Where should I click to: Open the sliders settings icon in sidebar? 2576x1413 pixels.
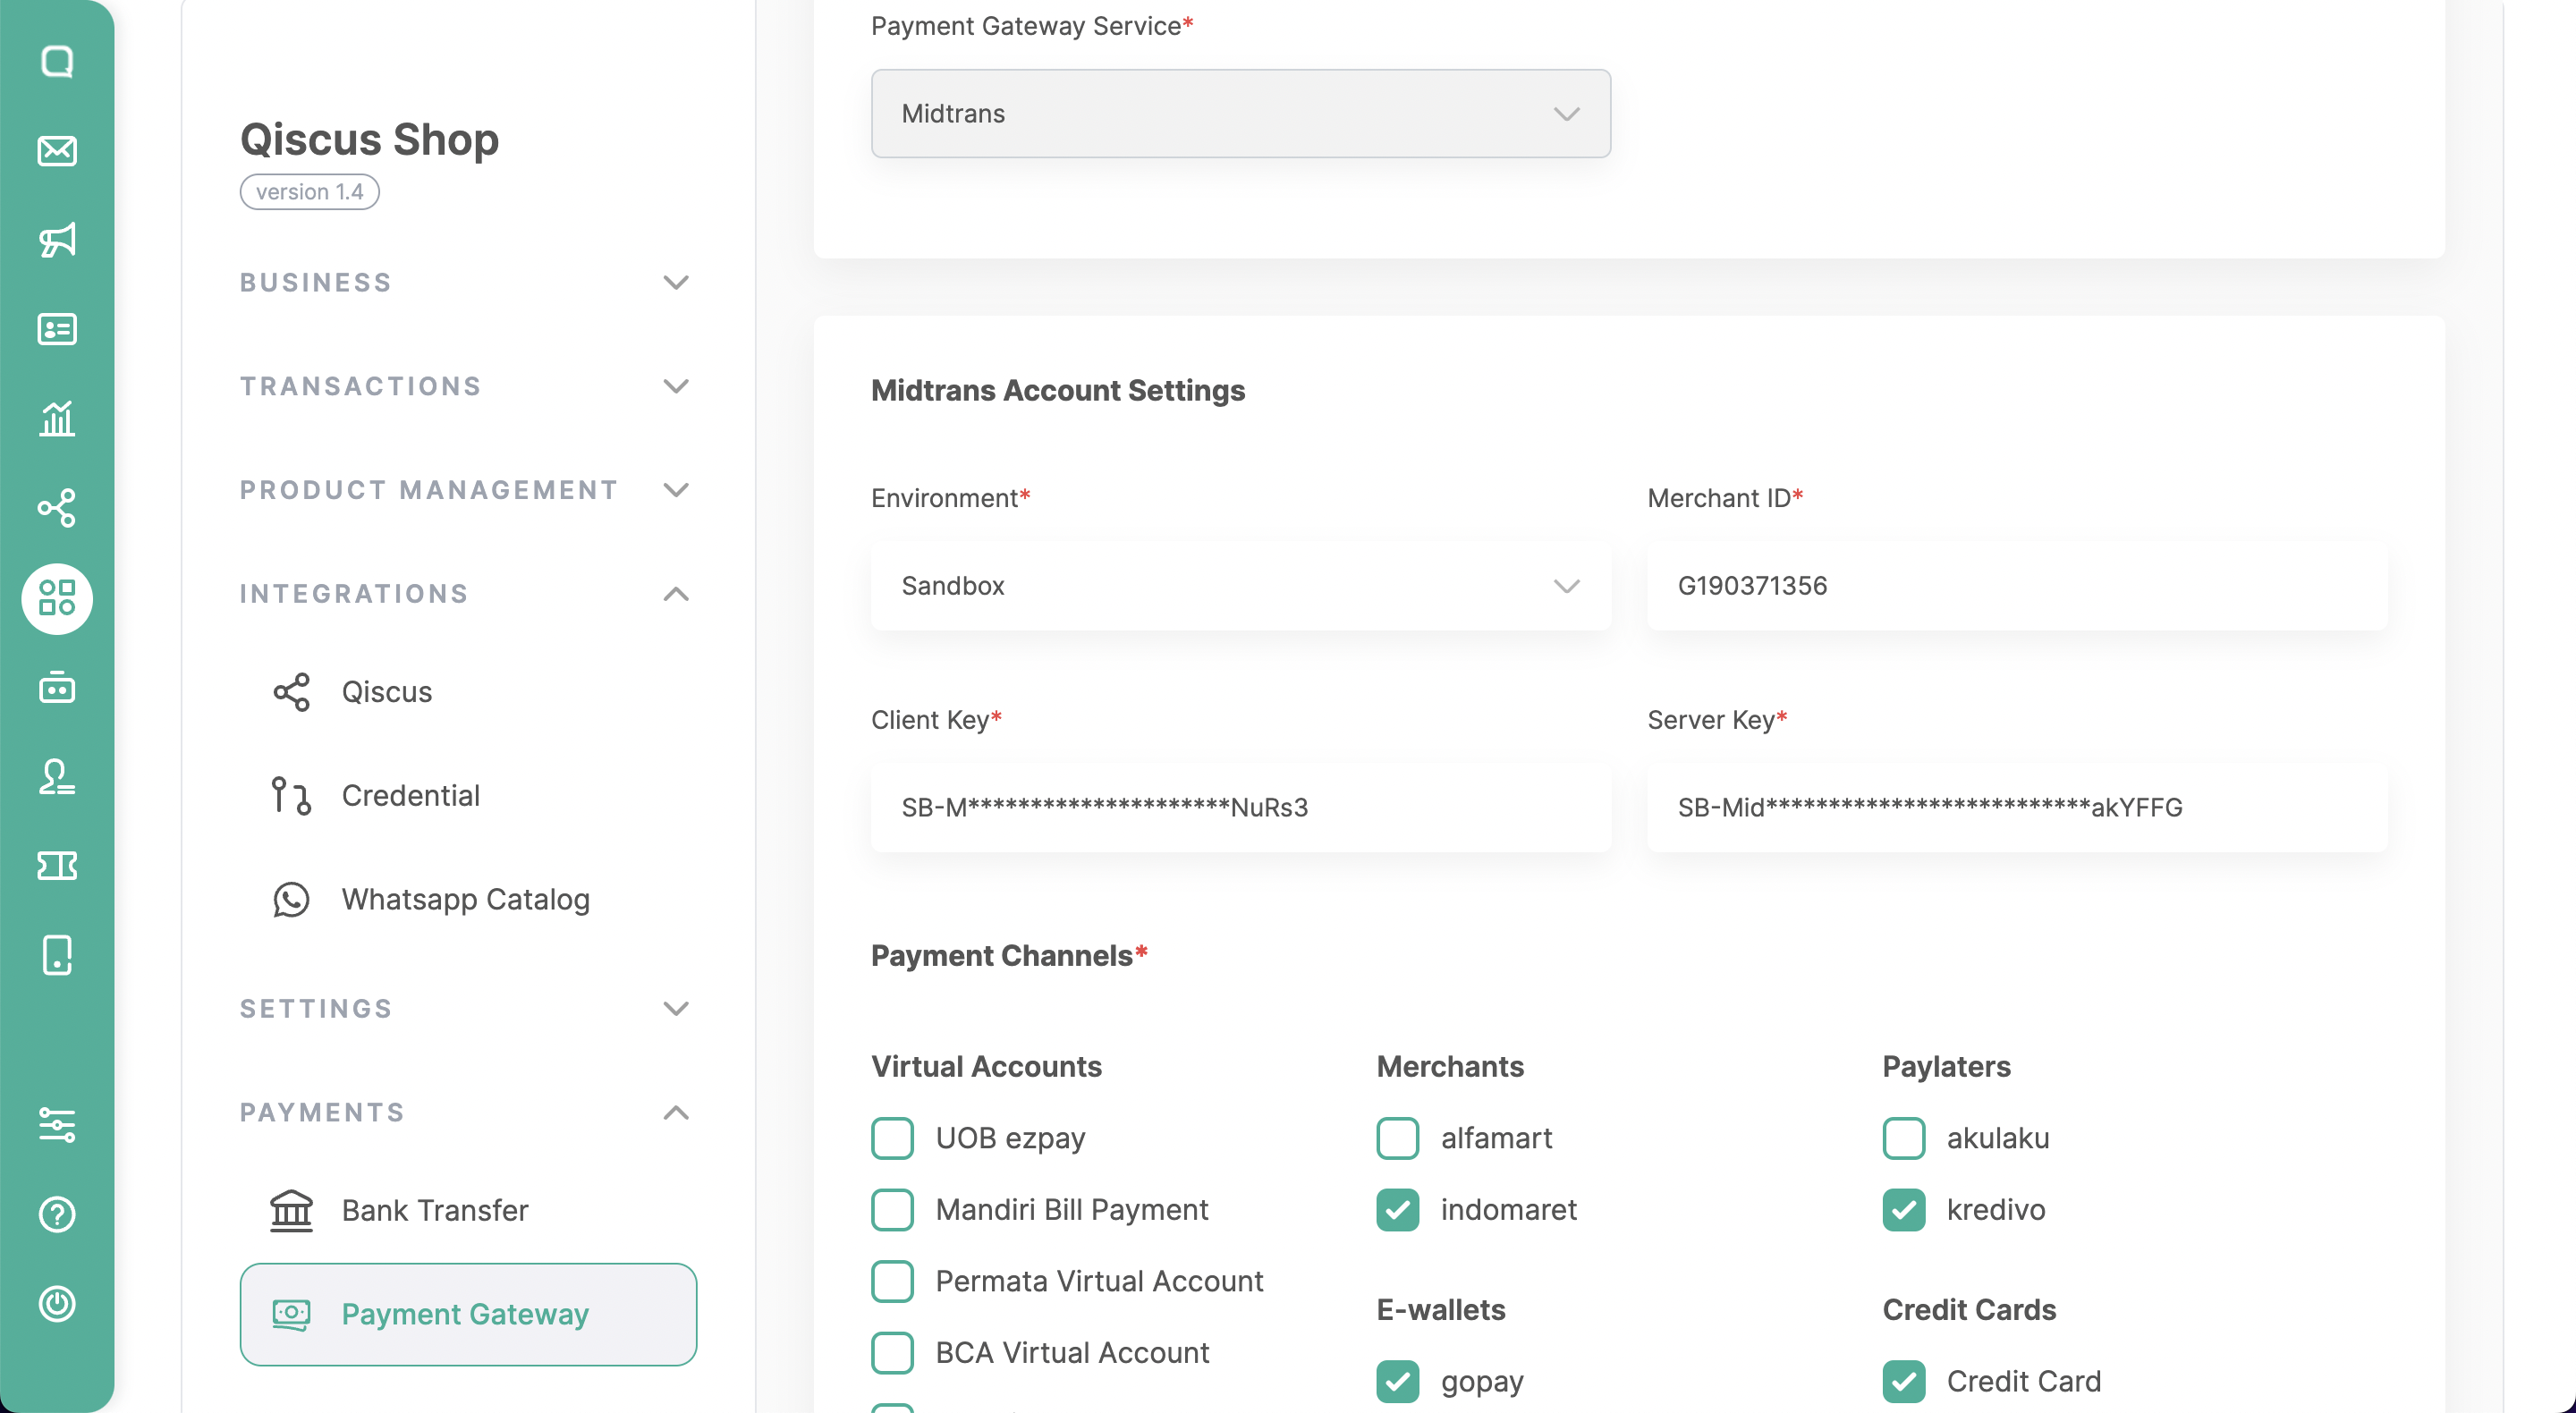point(57,1125)
